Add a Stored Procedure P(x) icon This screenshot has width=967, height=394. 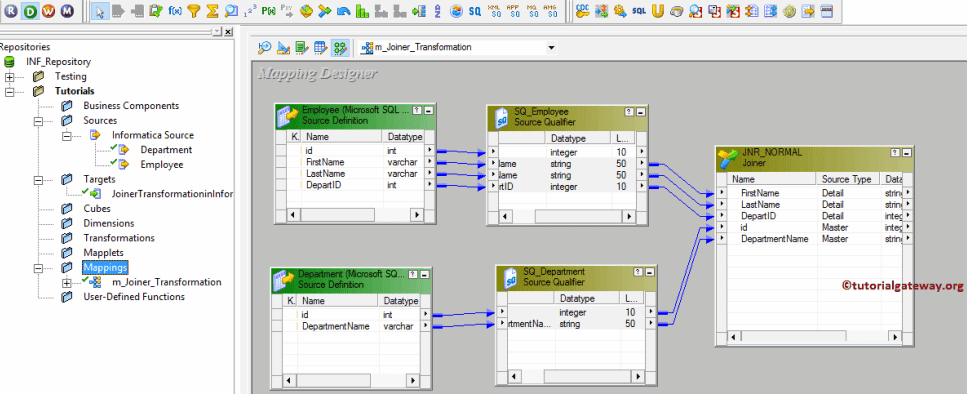pyautogui.click(x=268, y=10)
